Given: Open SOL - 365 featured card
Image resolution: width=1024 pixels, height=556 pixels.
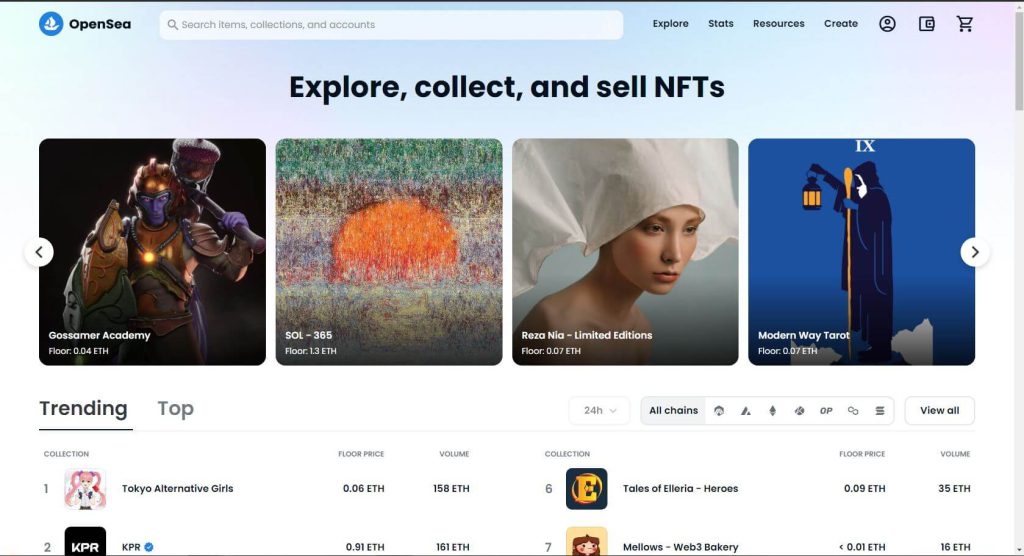Looking at the screenshot, I should coord(389,252).
